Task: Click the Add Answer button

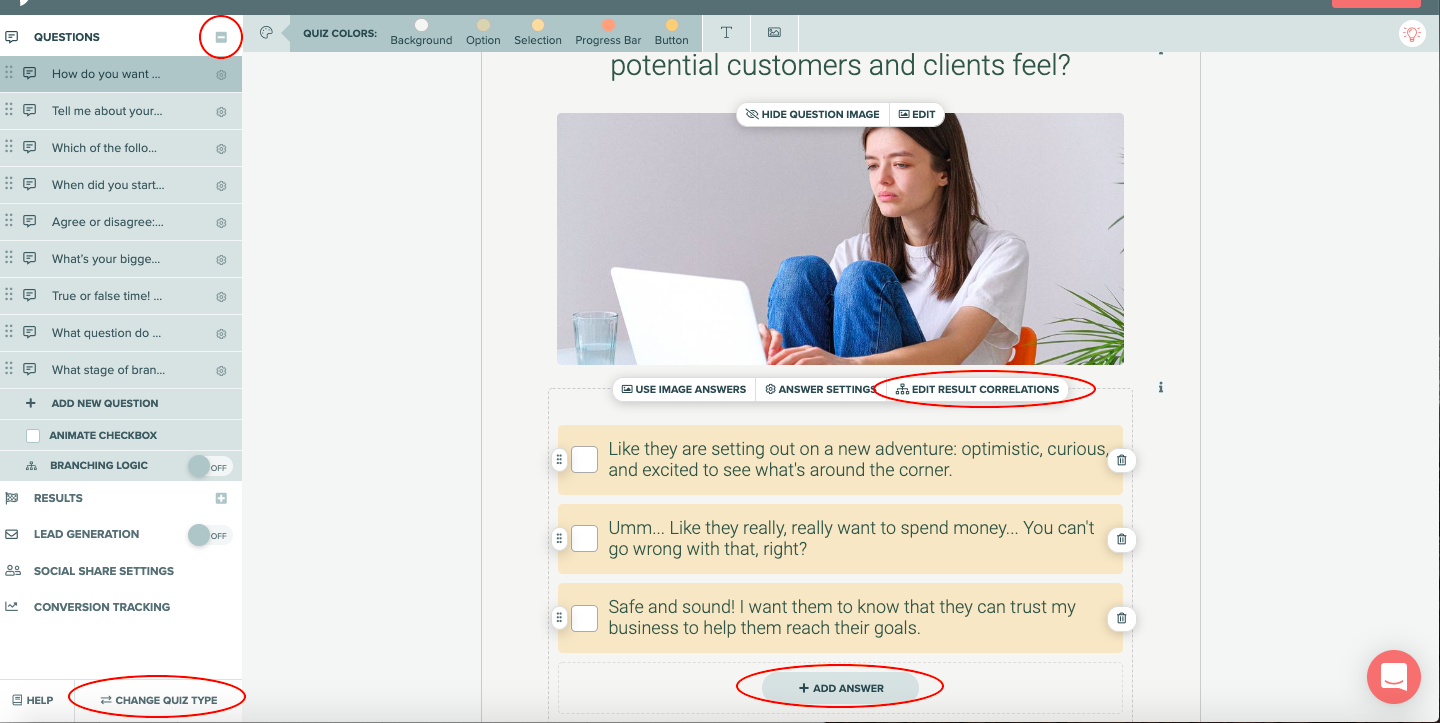Action: (840, 688)
